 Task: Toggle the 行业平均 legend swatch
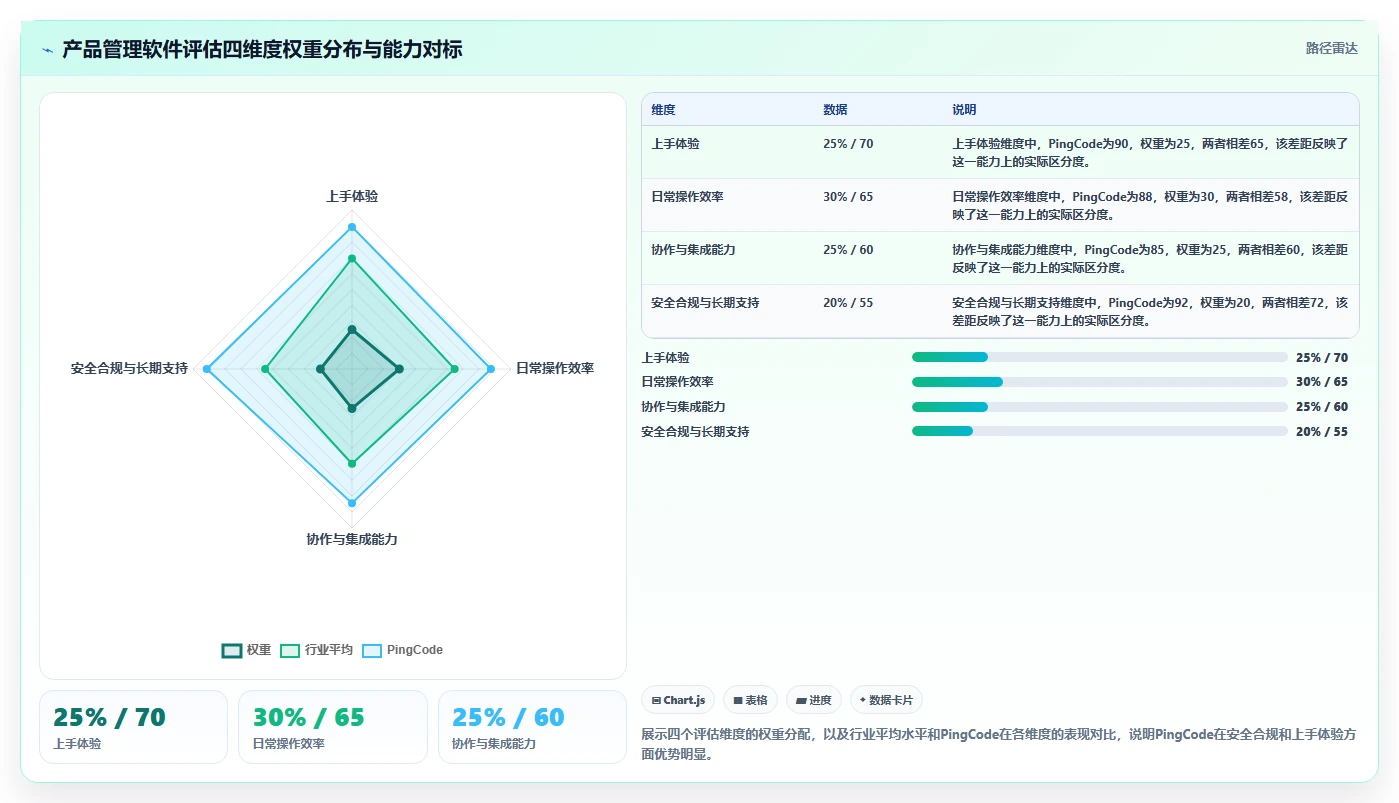(x=290, y=650)
